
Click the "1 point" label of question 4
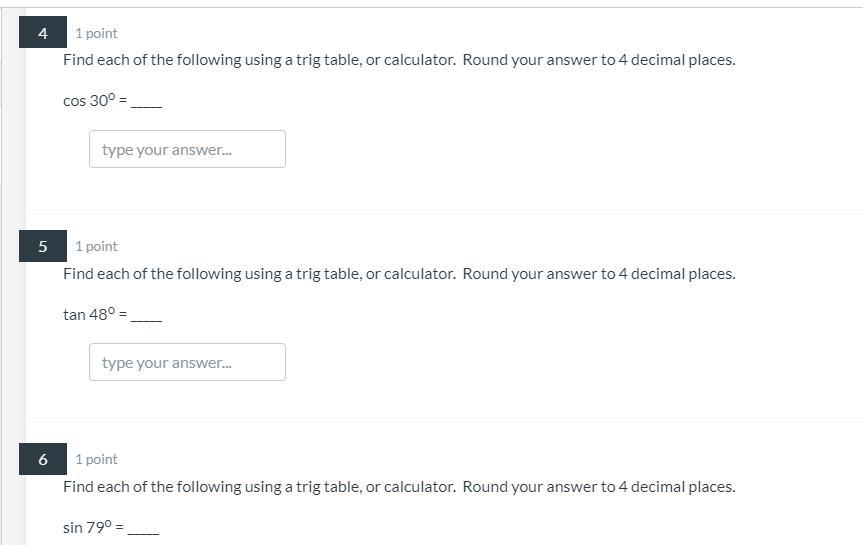pyautogui.click(x=96, y=33)
